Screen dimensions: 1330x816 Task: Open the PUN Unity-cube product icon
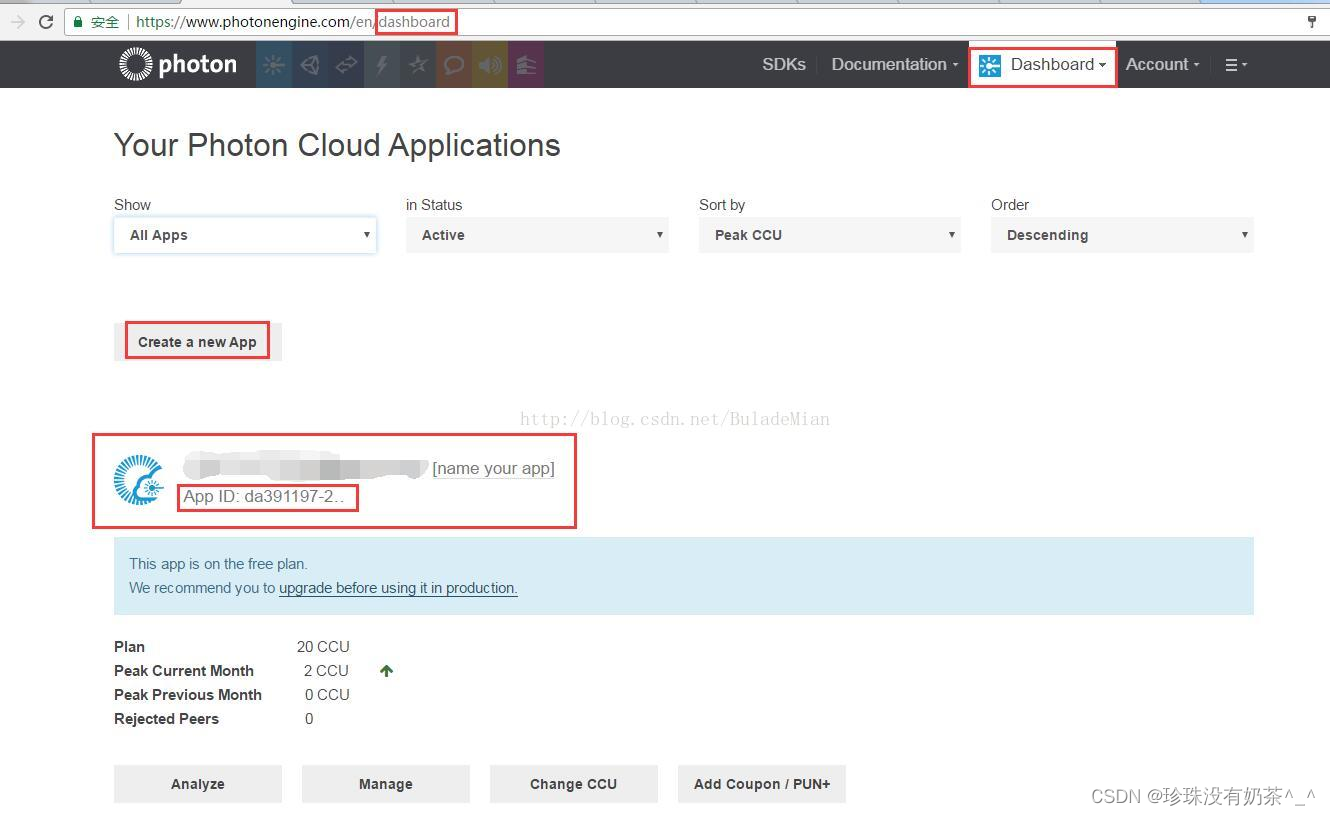[310, 65]
